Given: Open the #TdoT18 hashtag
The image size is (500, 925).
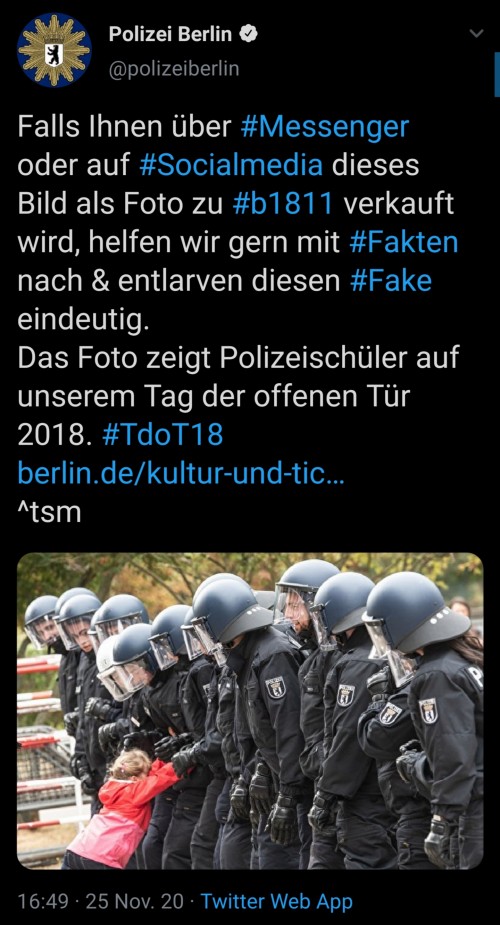Looking at the screenshot, I should click(162, 434).
